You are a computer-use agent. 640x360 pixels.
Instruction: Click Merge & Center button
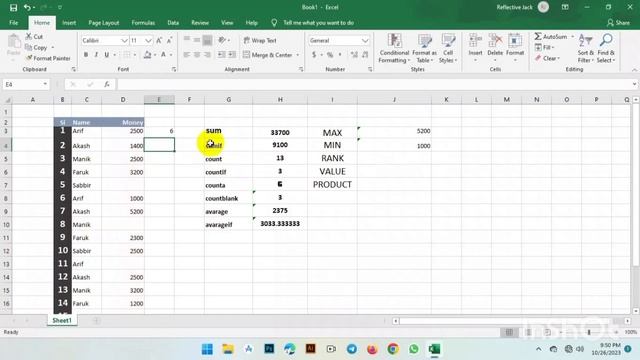coord(268,55)
